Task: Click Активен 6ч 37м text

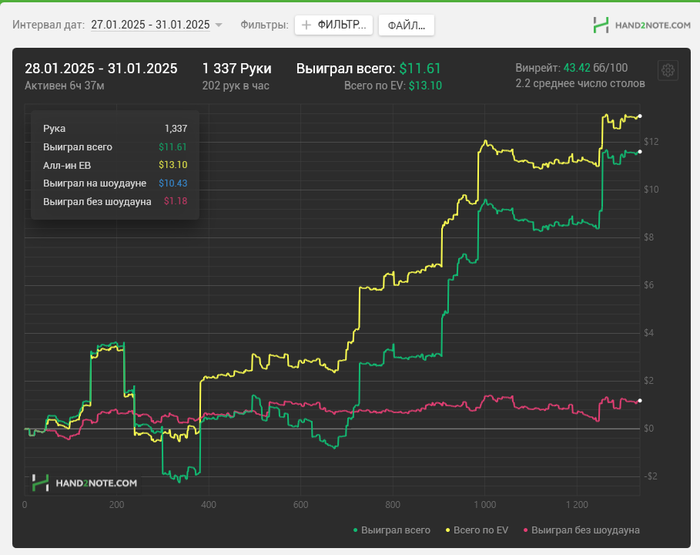Action: (x=64, y=86)
